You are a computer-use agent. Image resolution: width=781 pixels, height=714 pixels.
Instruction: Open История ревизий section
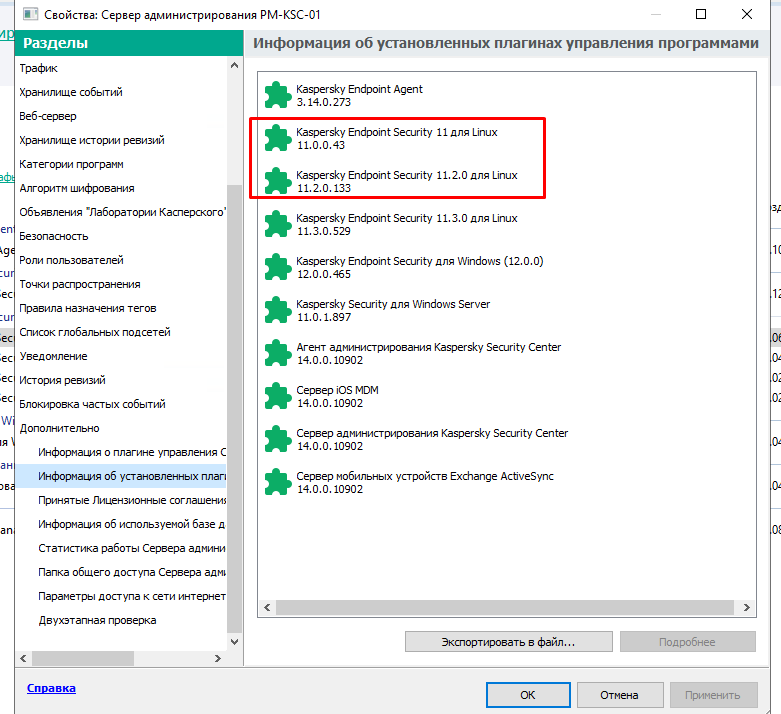(62, 380)
